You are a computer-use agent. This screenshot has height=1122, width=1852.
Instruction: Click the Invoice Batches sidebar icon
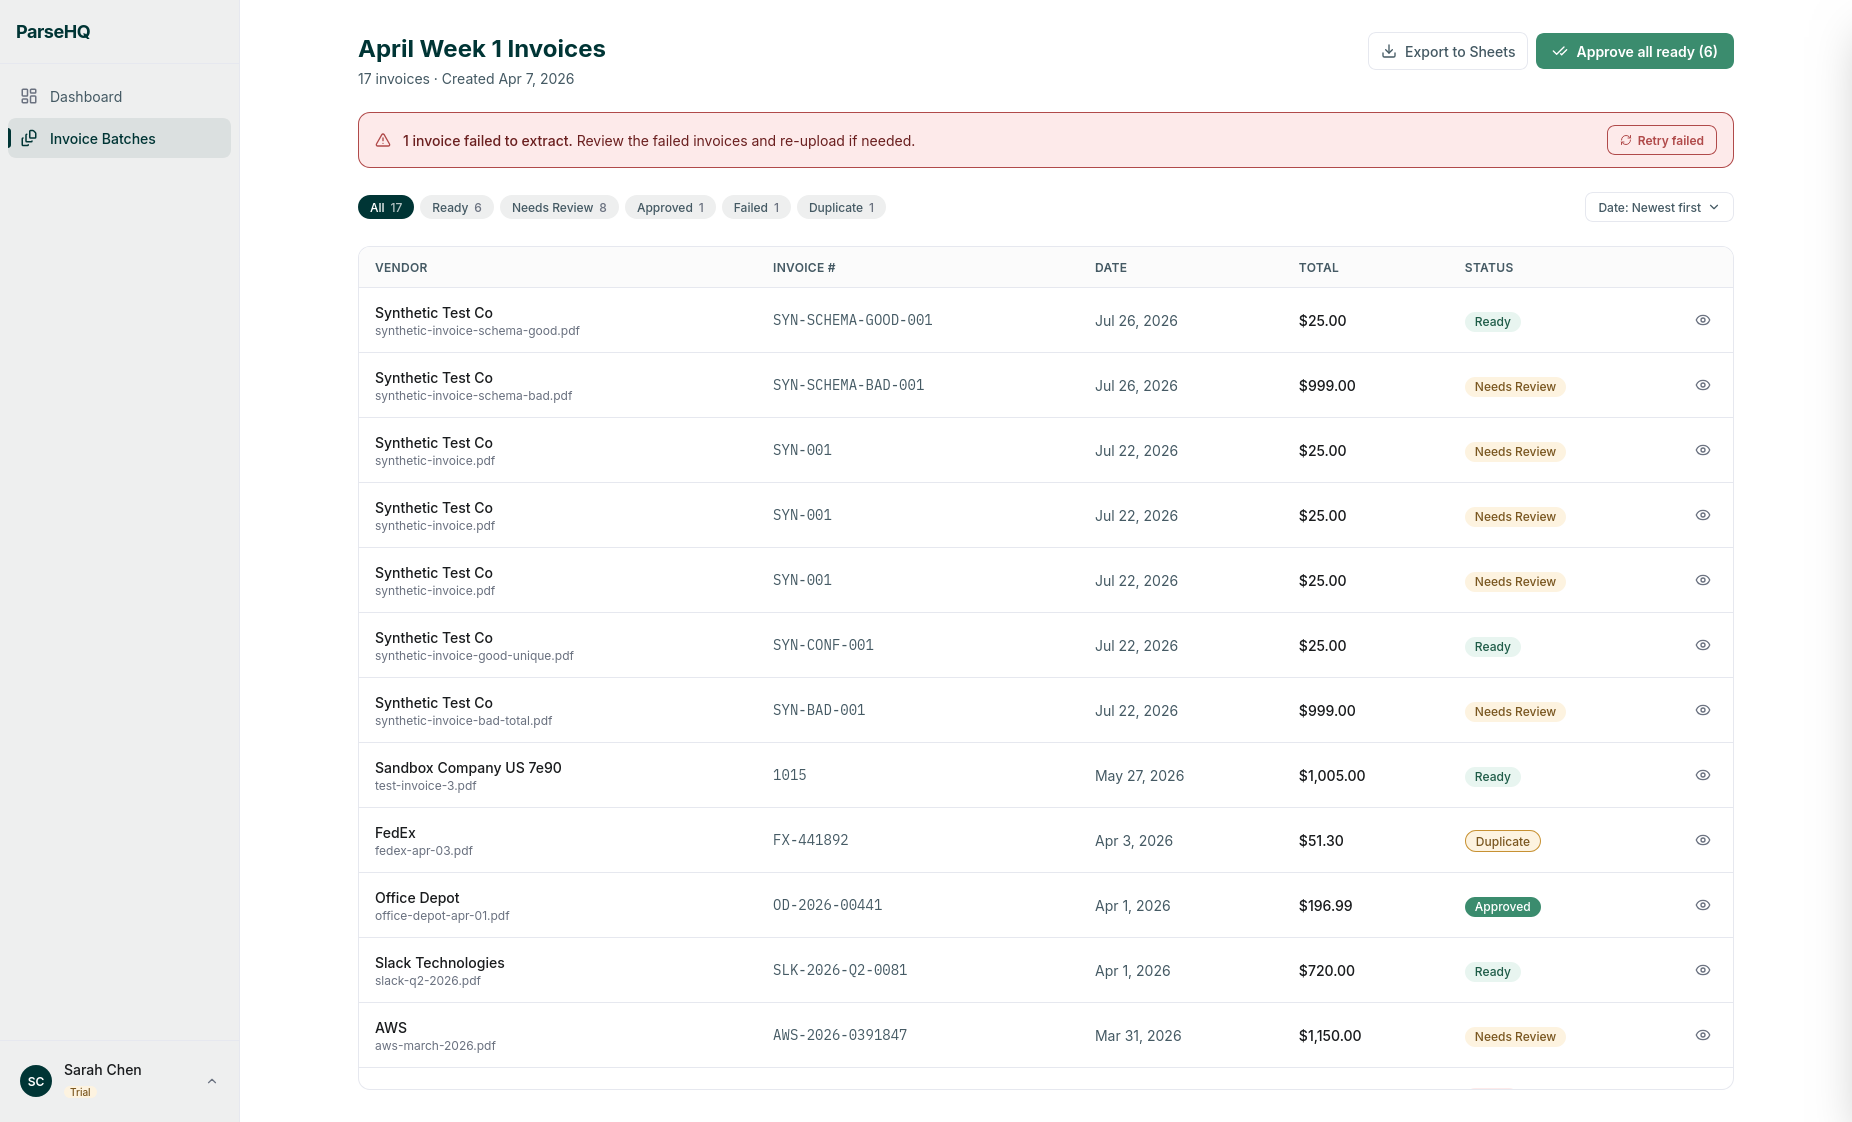pos(29,138)
